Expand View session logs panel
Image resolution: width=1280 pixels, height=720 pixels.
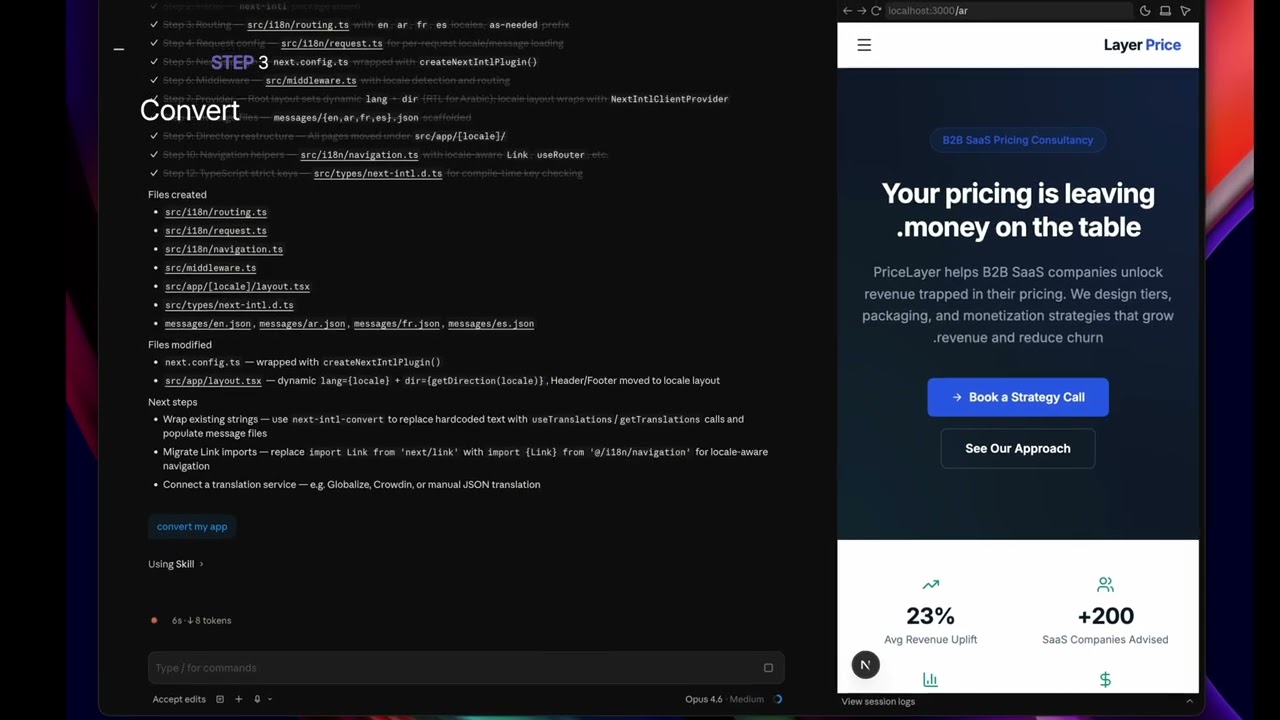tap(1018, 701)
